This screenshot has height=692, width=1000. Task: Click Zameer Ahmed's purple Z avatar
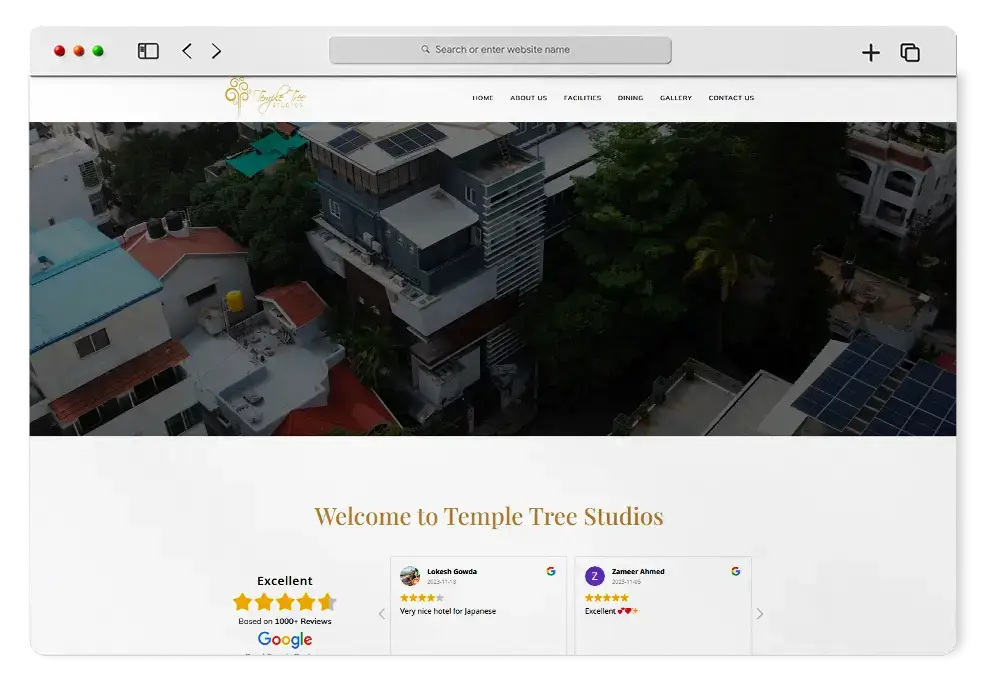tap(594, 576)
